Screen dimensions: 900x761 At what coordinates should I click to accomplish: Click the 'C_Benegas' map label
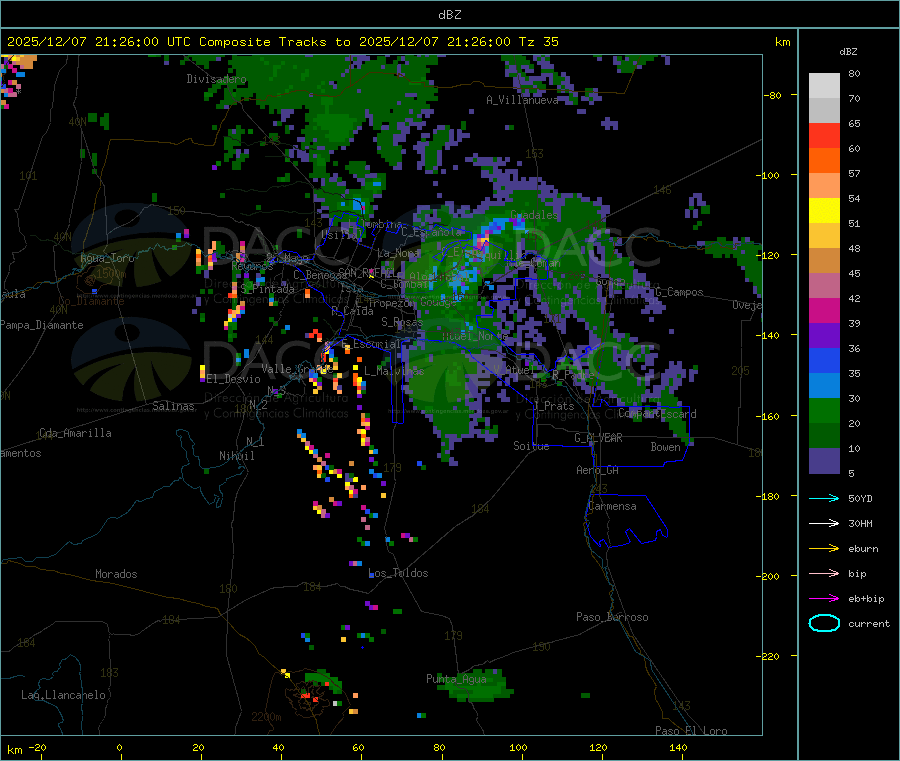(x=320, y=275)
